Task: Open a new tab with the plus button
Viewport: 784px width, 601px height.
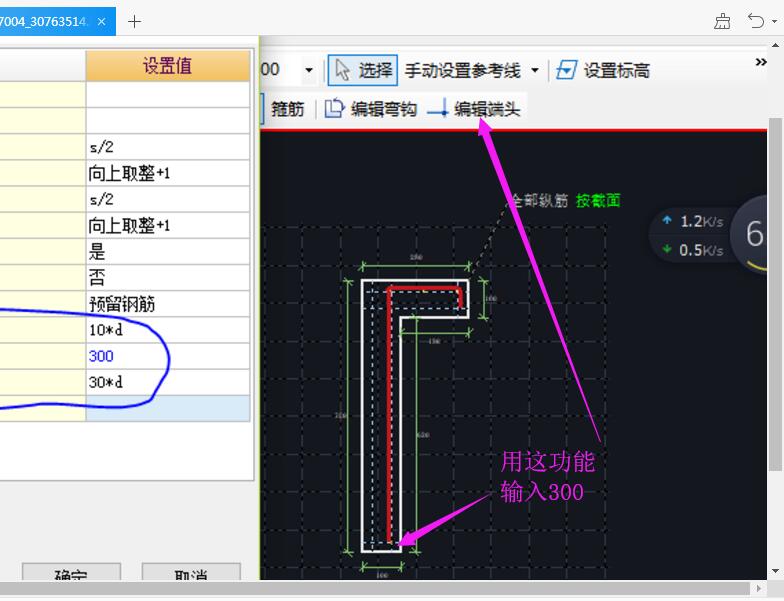Action: pos(134,22)
